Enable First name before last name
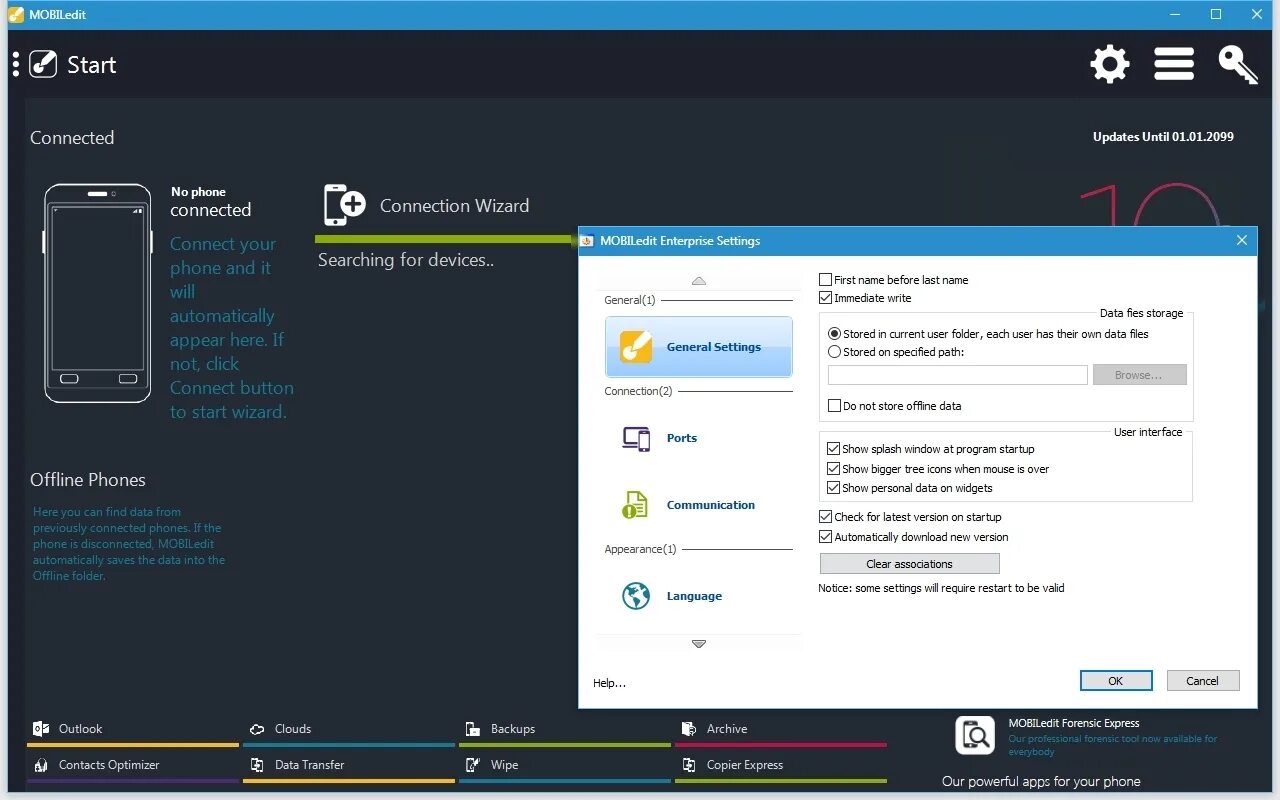Viewport: 1280px width, 800px height. click(826, 280)
